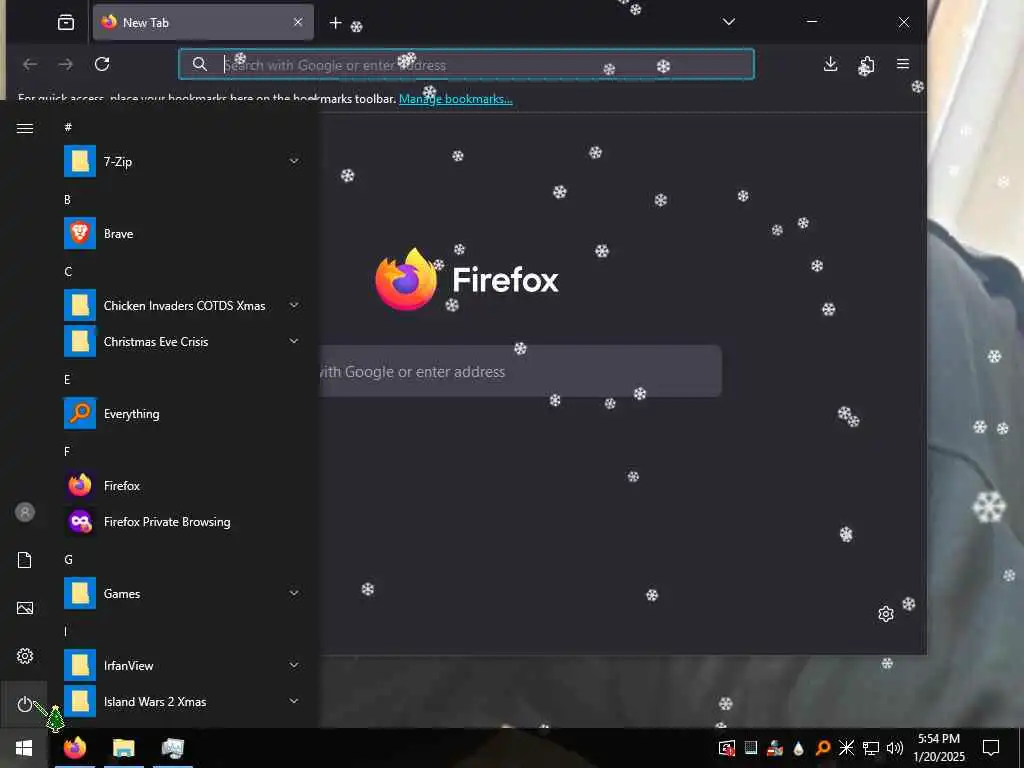Click the Manage bookmarks link
1024x768 pixels.
click(x=456, y=99)
